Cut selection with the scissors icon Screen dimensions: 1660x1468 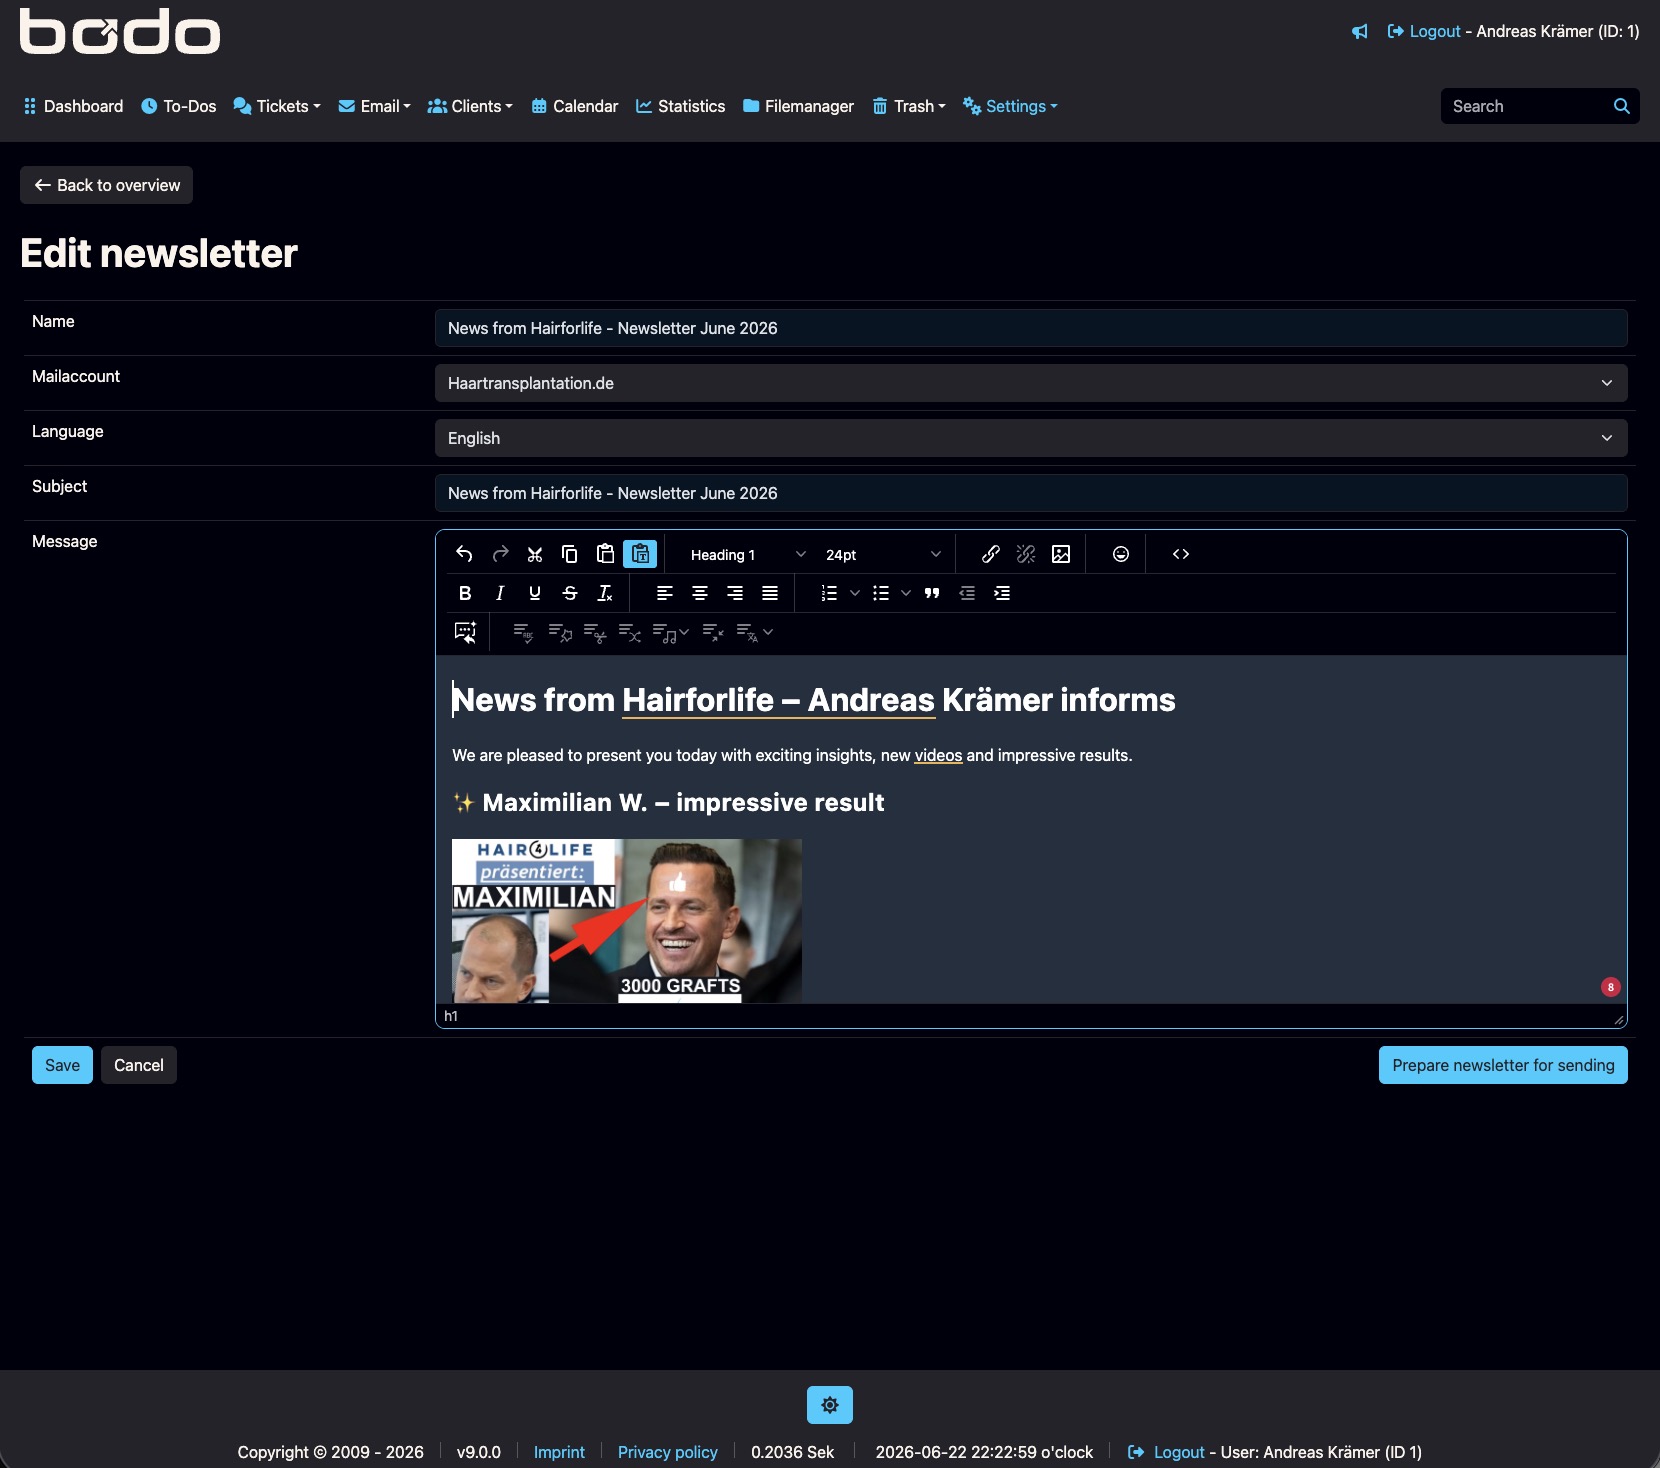[x=535, y=554]
